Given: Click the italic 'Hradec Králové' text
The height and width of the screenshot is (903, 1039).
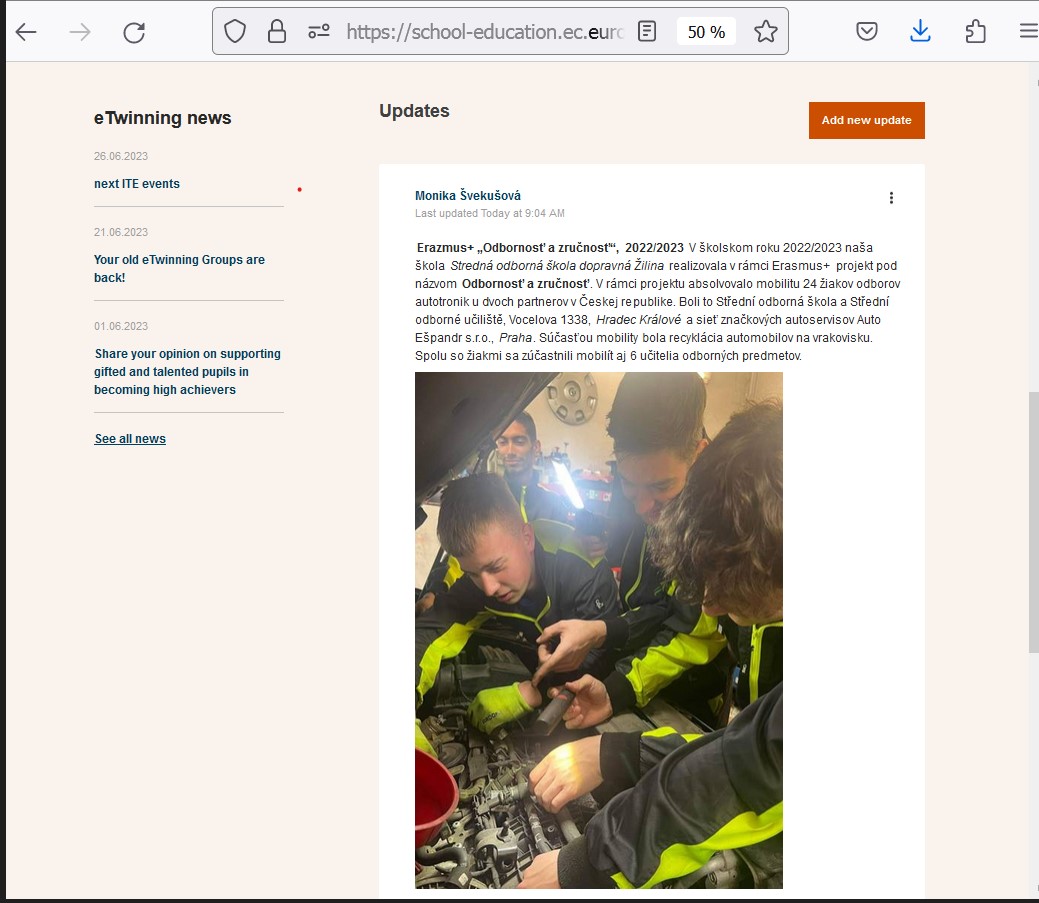Looking at the screenshot, I should click(638, 320).
